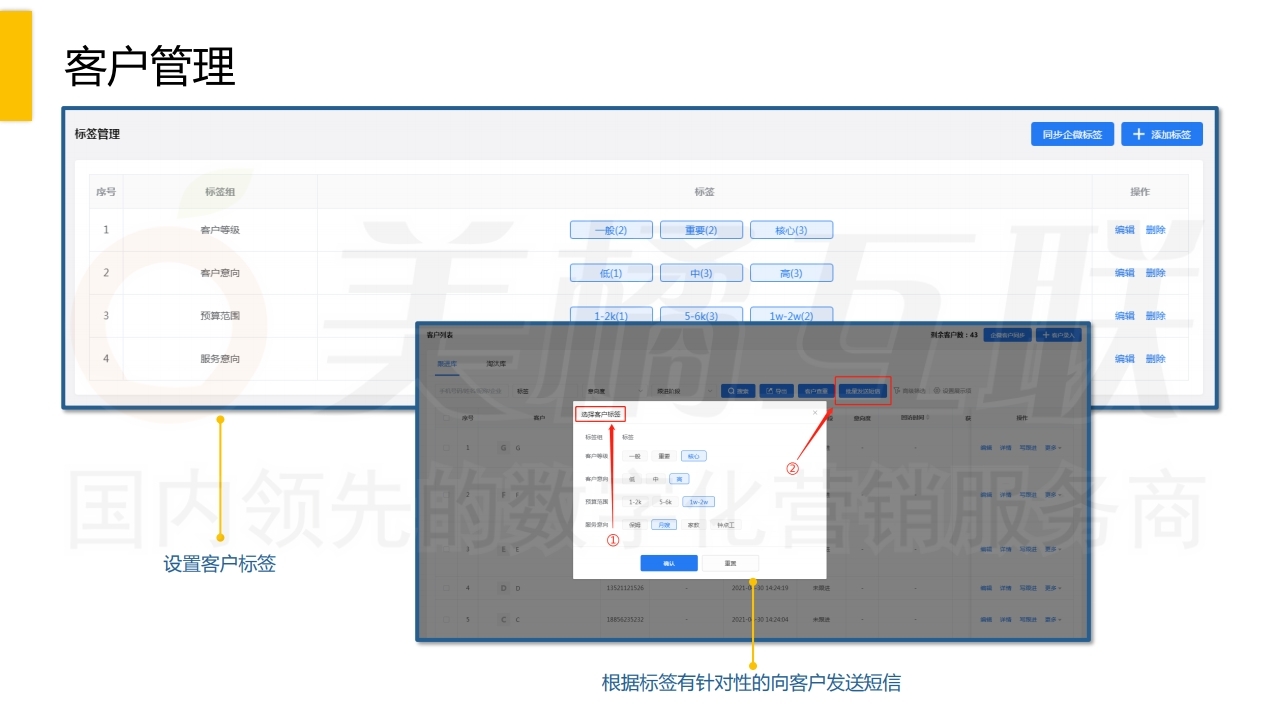Click the funnel icon for 高级筛选
The width and height of the screenshot is (1280, 720).
[x=896, y=391]
